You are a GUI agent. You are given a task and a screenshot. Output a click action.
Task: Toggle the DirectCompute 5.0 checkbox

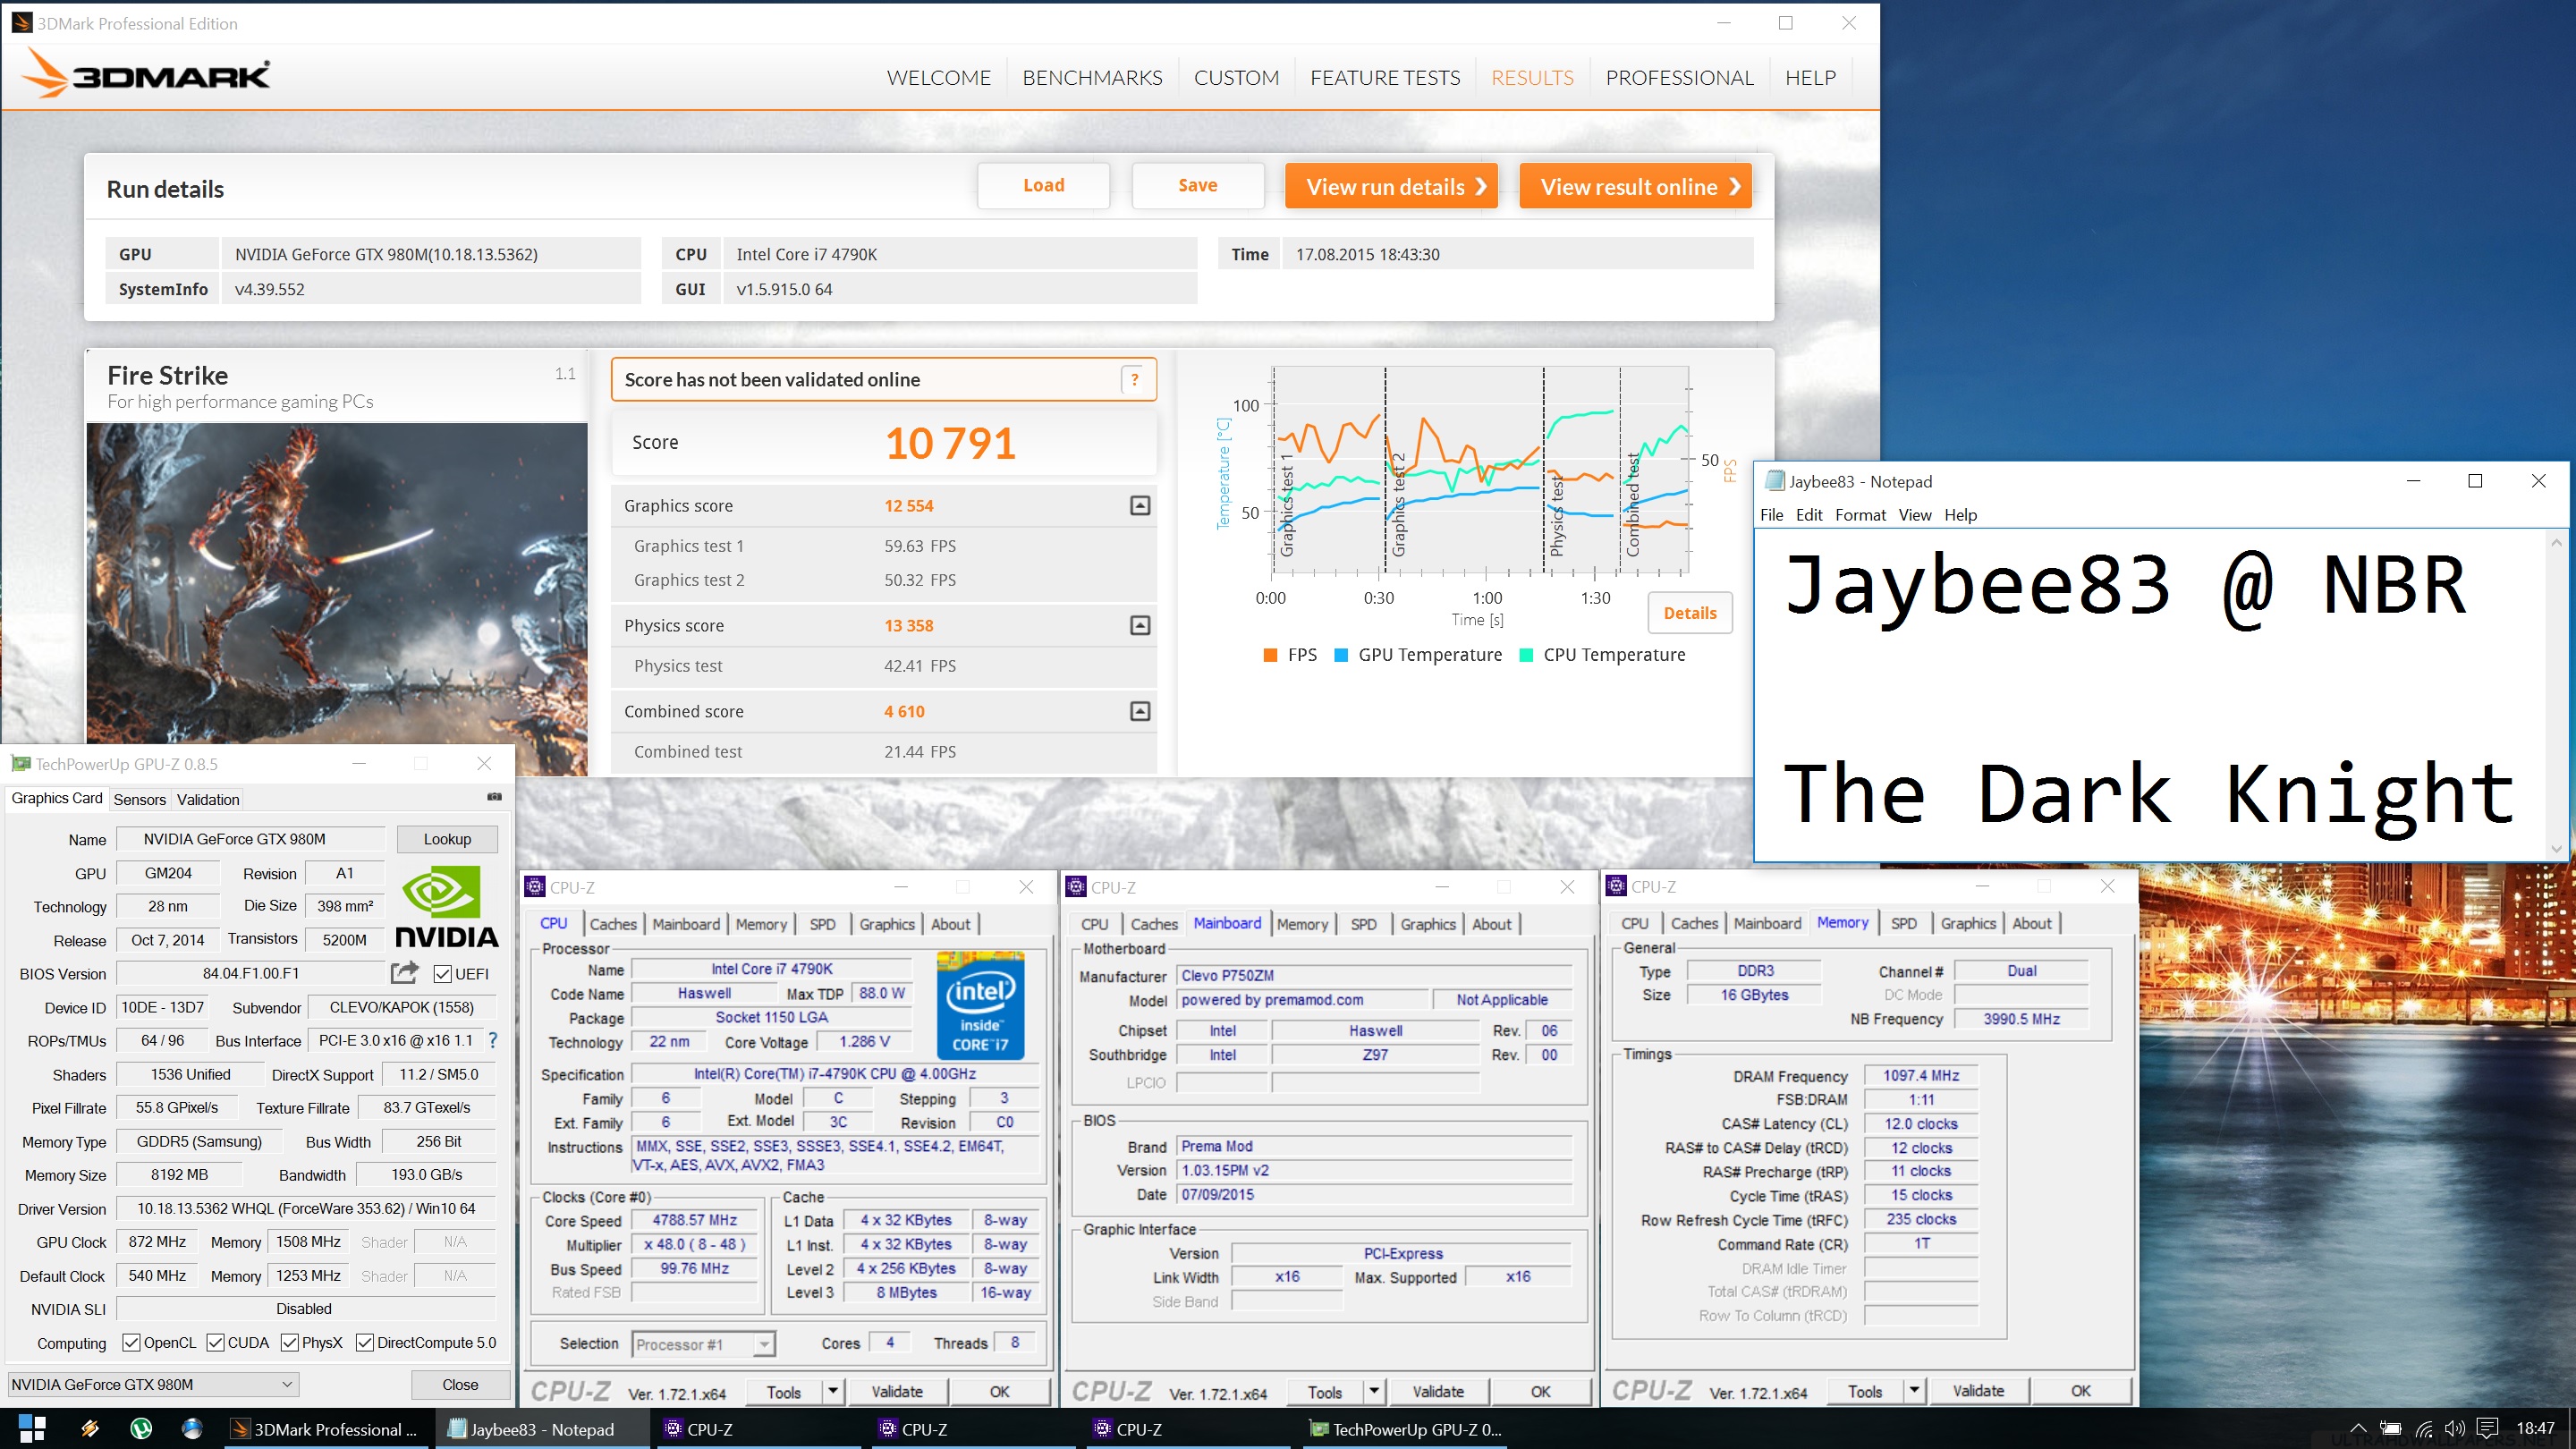[365, 1343]
